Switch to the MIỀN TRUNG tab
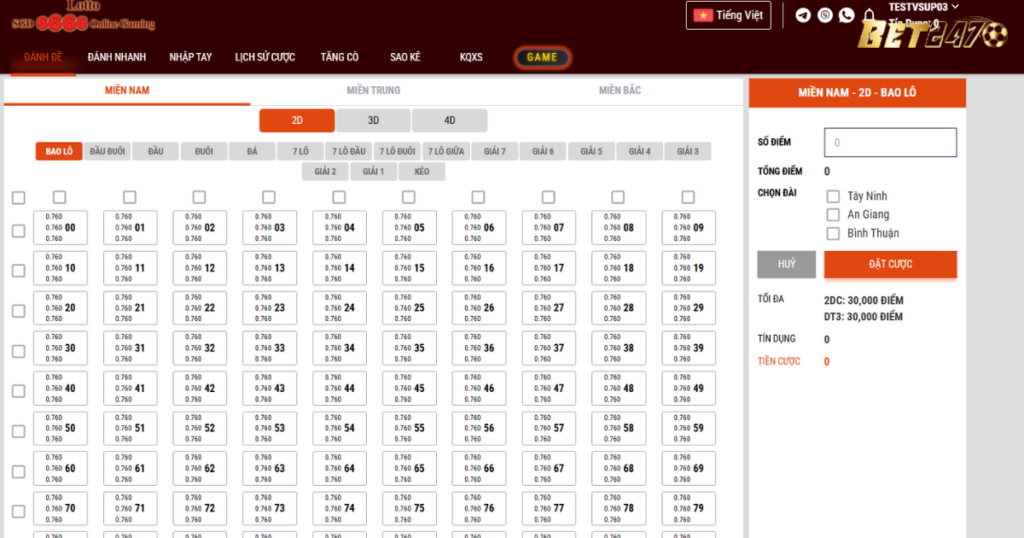 tap(374, 90)
